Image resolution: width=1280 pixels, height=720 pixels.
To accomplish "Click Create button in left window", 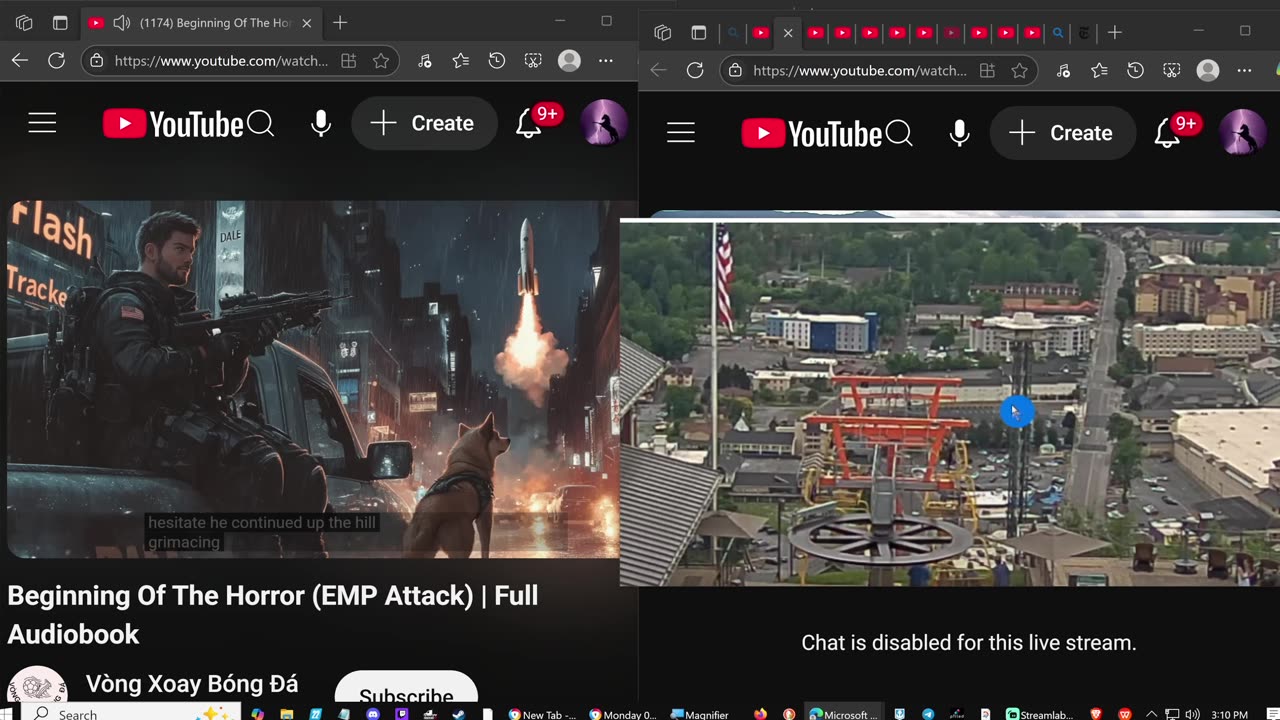I will [424, 123].
